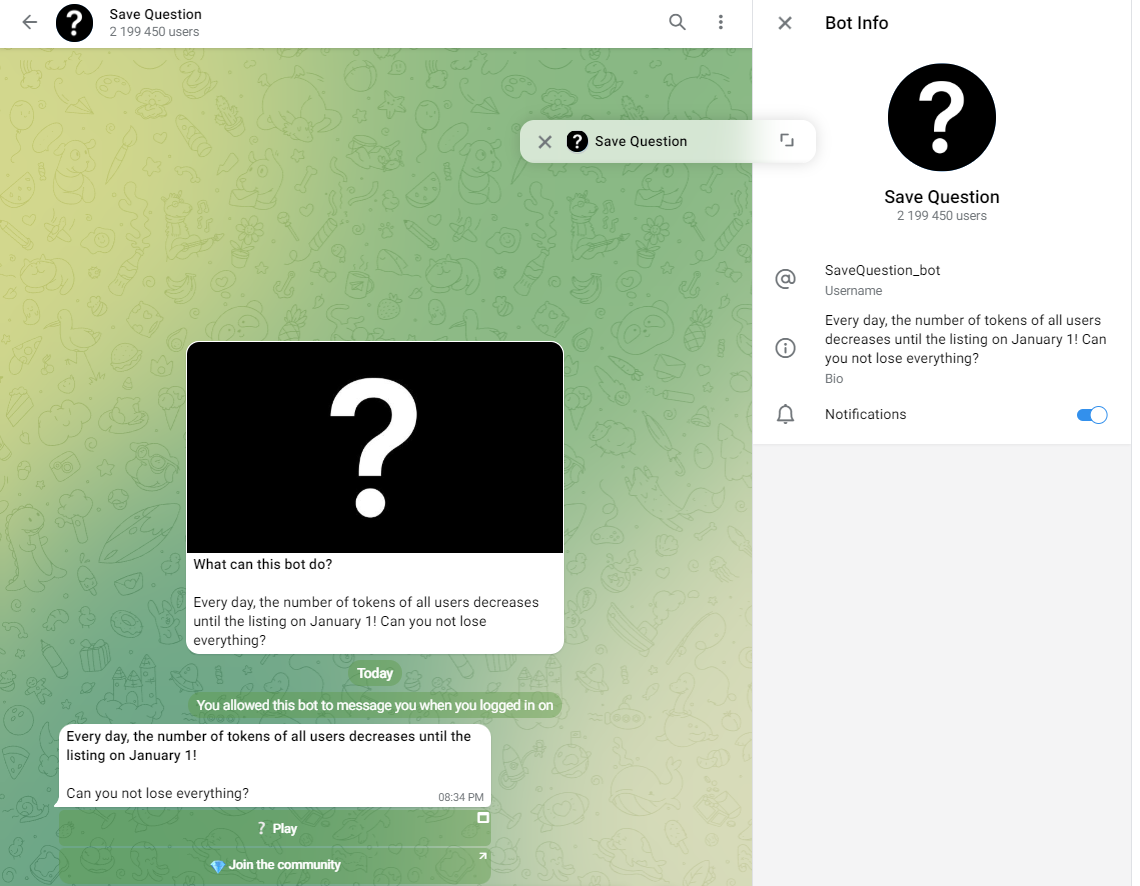The image size is (1140, 886).
Task: Go back using the header arrow
Action: (x=30, y=22)
